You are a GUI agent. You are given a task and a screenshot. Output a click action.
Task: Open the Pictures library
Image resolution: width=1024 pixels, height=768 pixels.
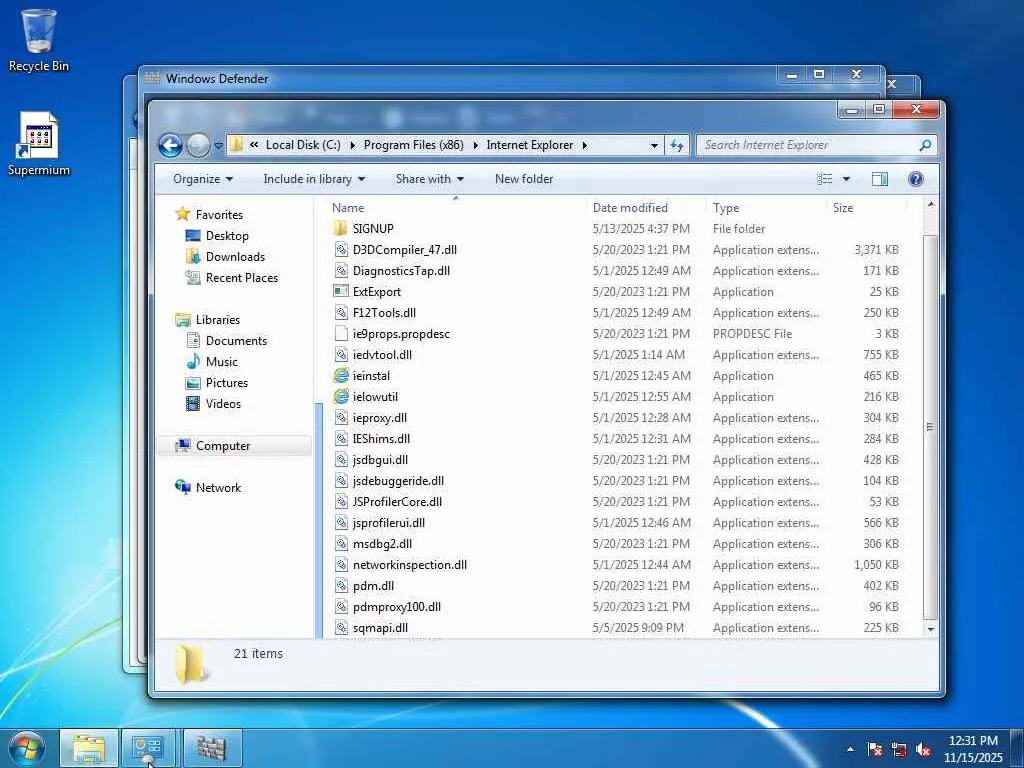click(x=227, y=383)
